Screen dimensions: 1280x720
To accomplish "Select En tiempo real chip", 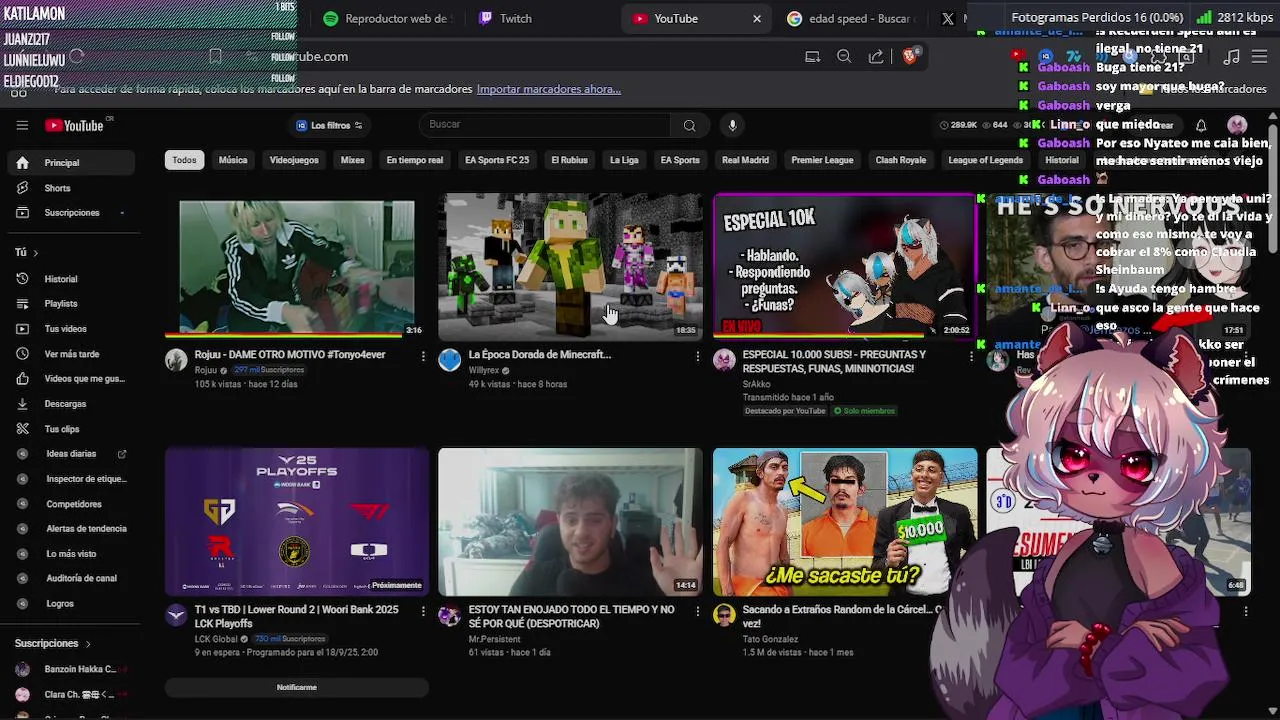I will pyautogui.click(x=414, y=160).
